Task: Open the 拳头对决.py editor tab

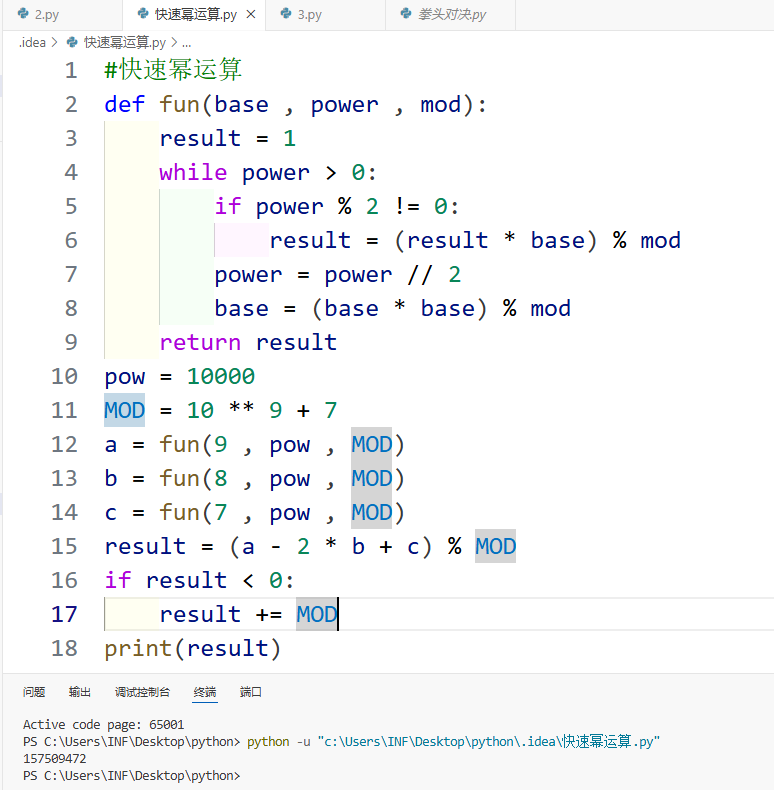Action: coord(450,15)
